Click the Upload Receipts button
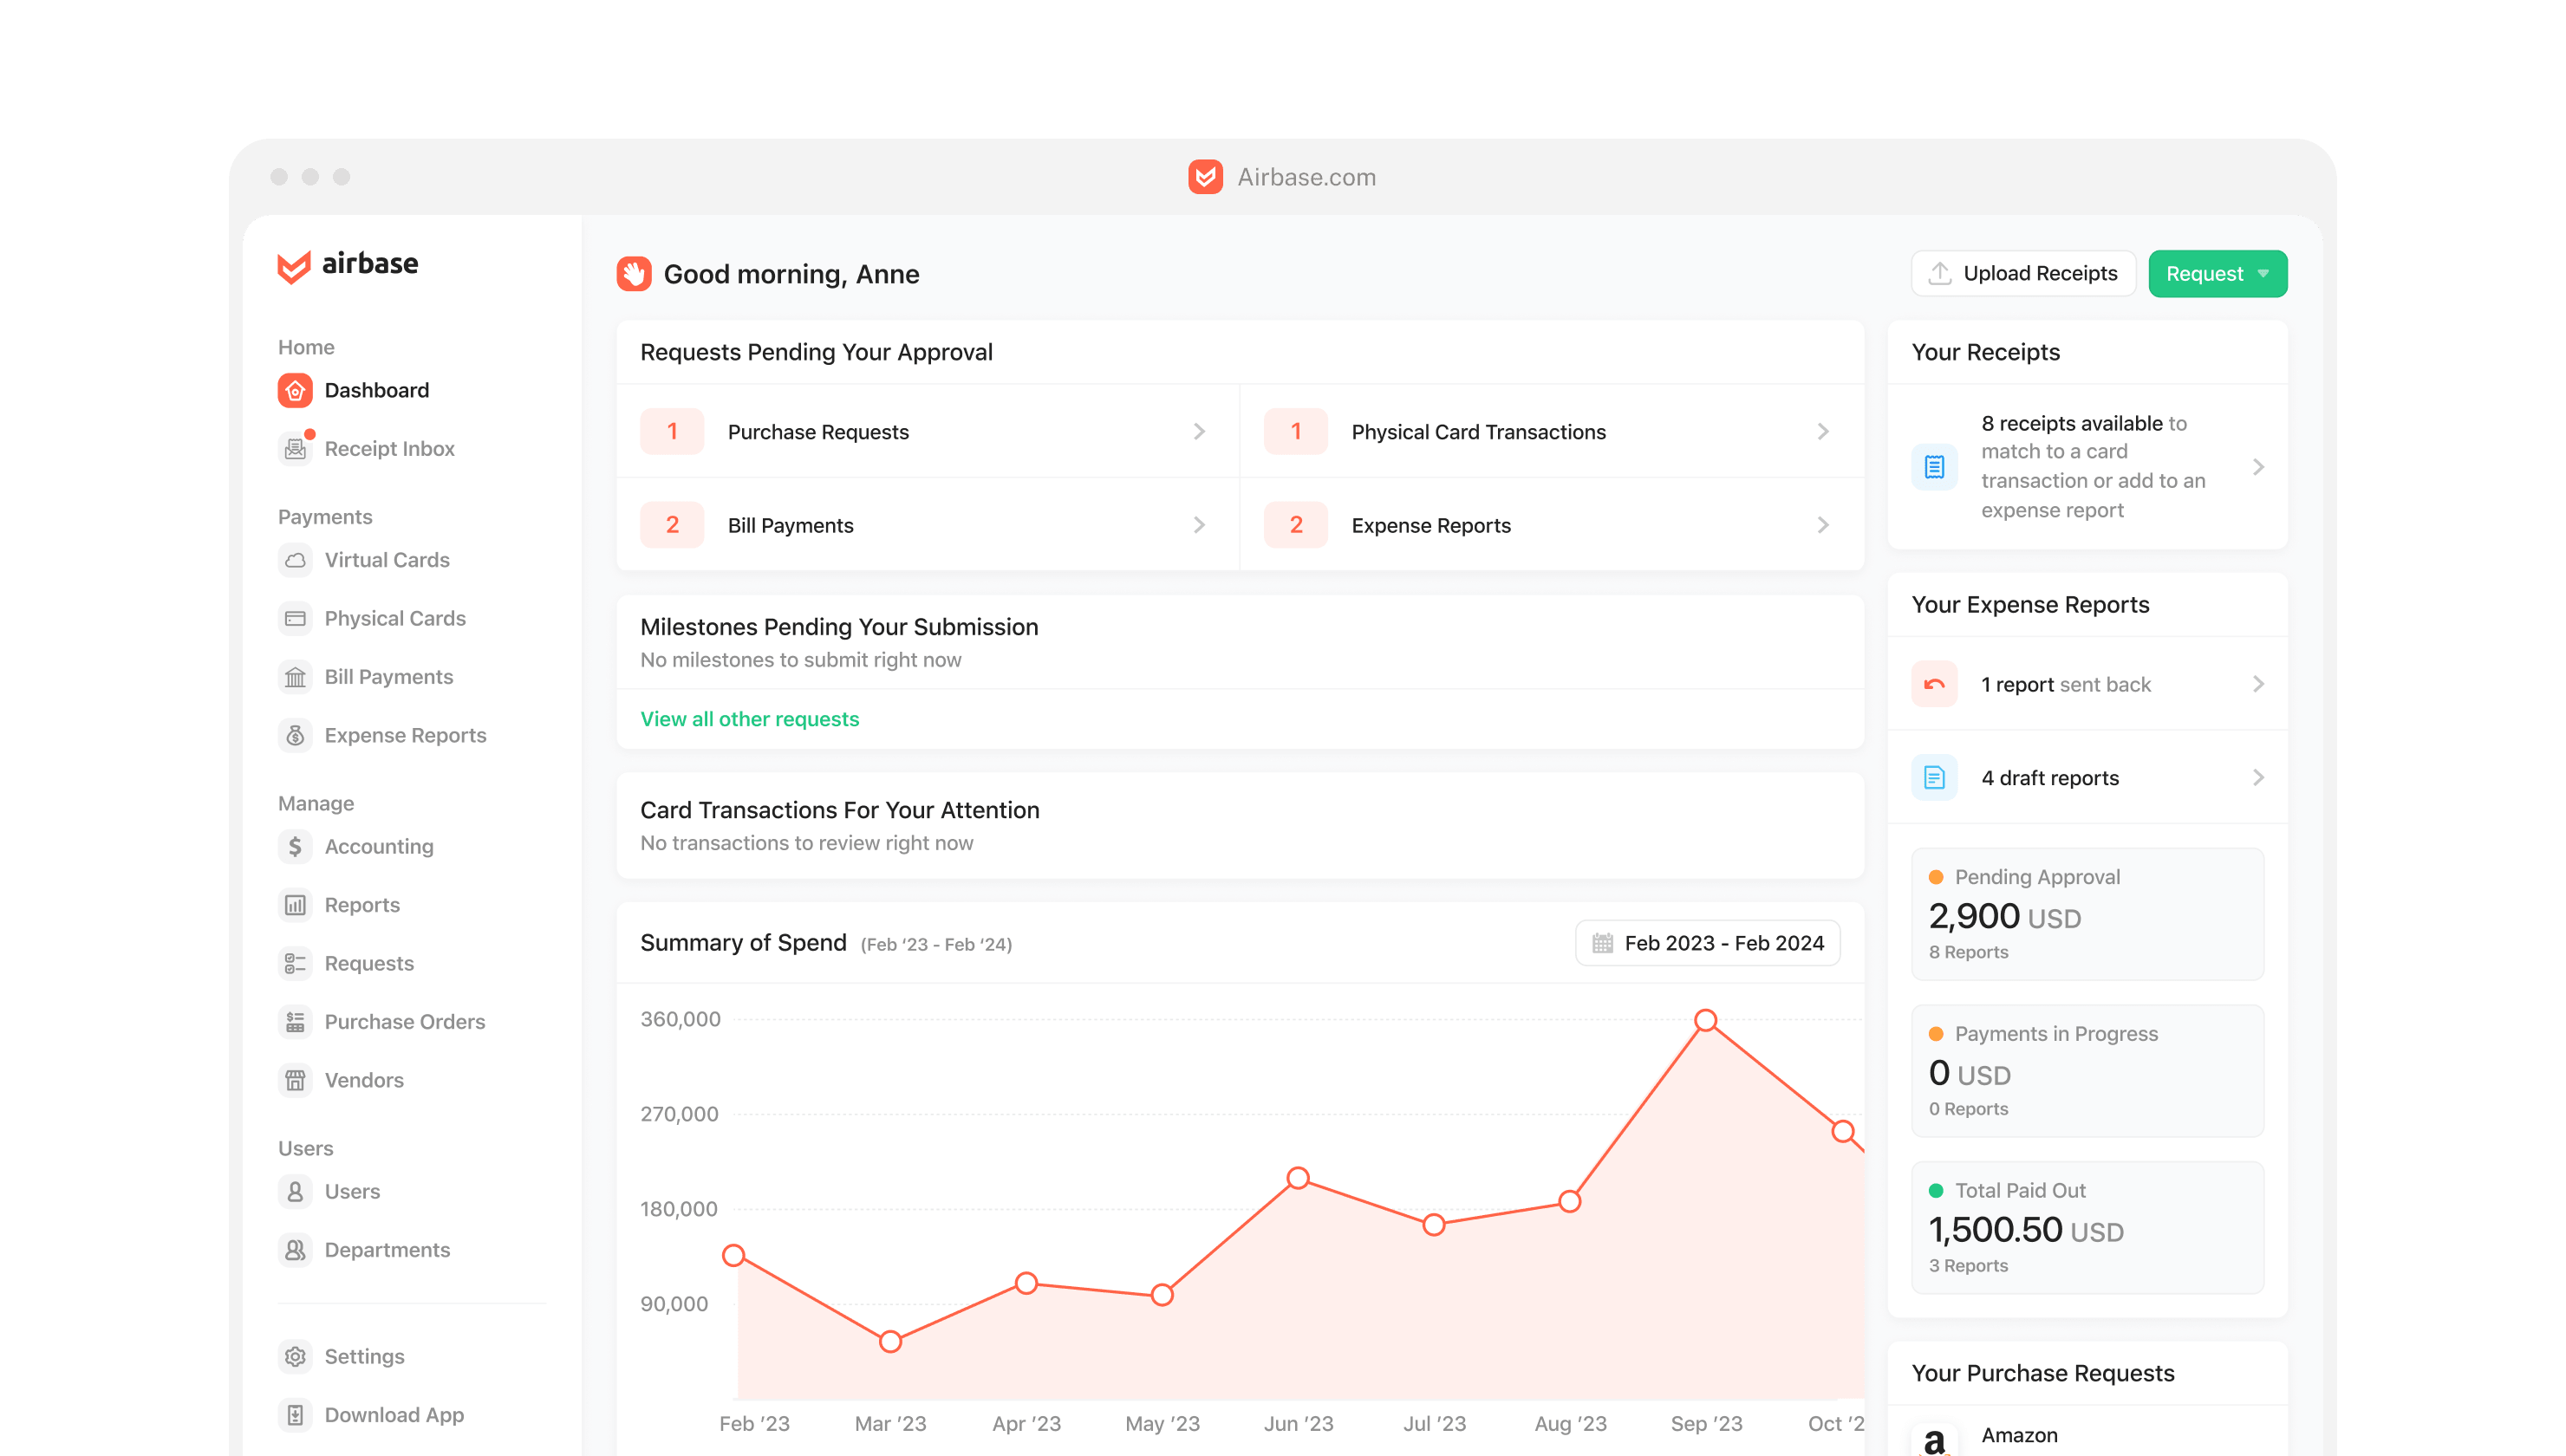The width and height of the screenshot is (2566, 1456). point(2023,274)
